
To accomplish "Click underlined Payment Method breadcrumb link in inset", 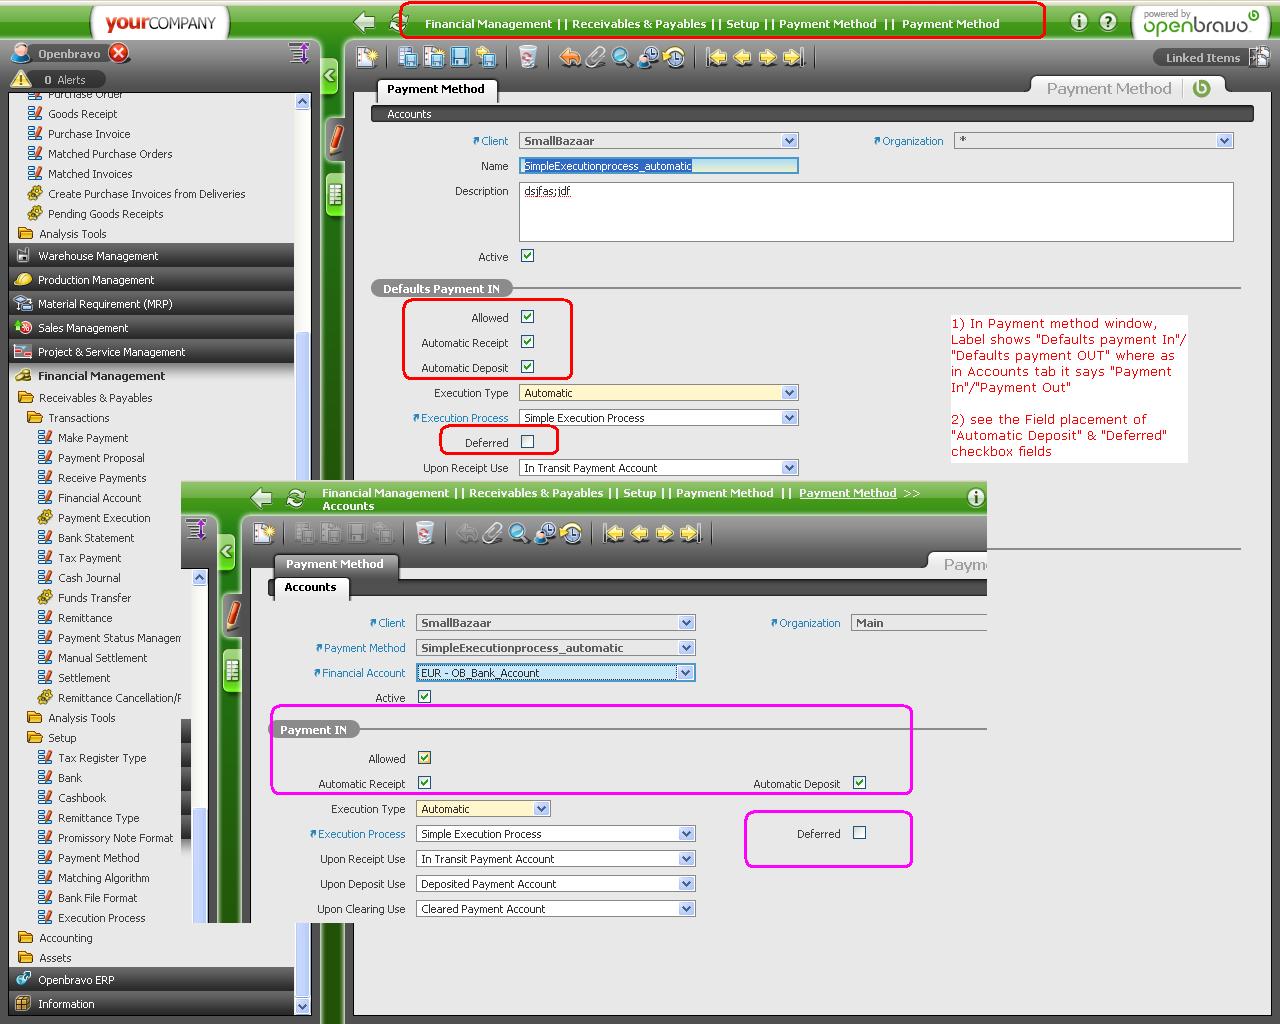I will coord(848,493).
